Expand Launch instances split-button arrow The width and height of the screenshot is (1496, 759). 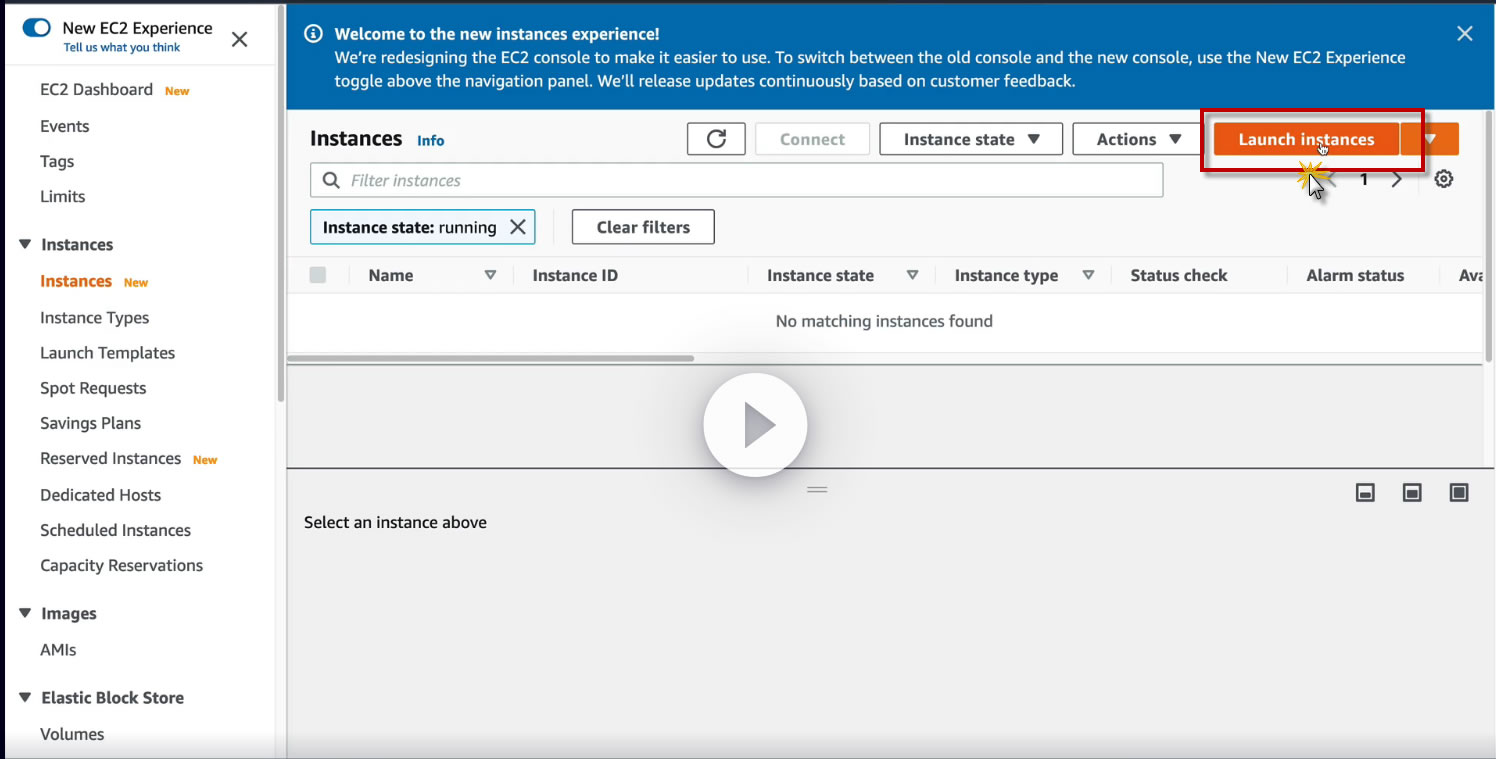tap(1430, 139)
